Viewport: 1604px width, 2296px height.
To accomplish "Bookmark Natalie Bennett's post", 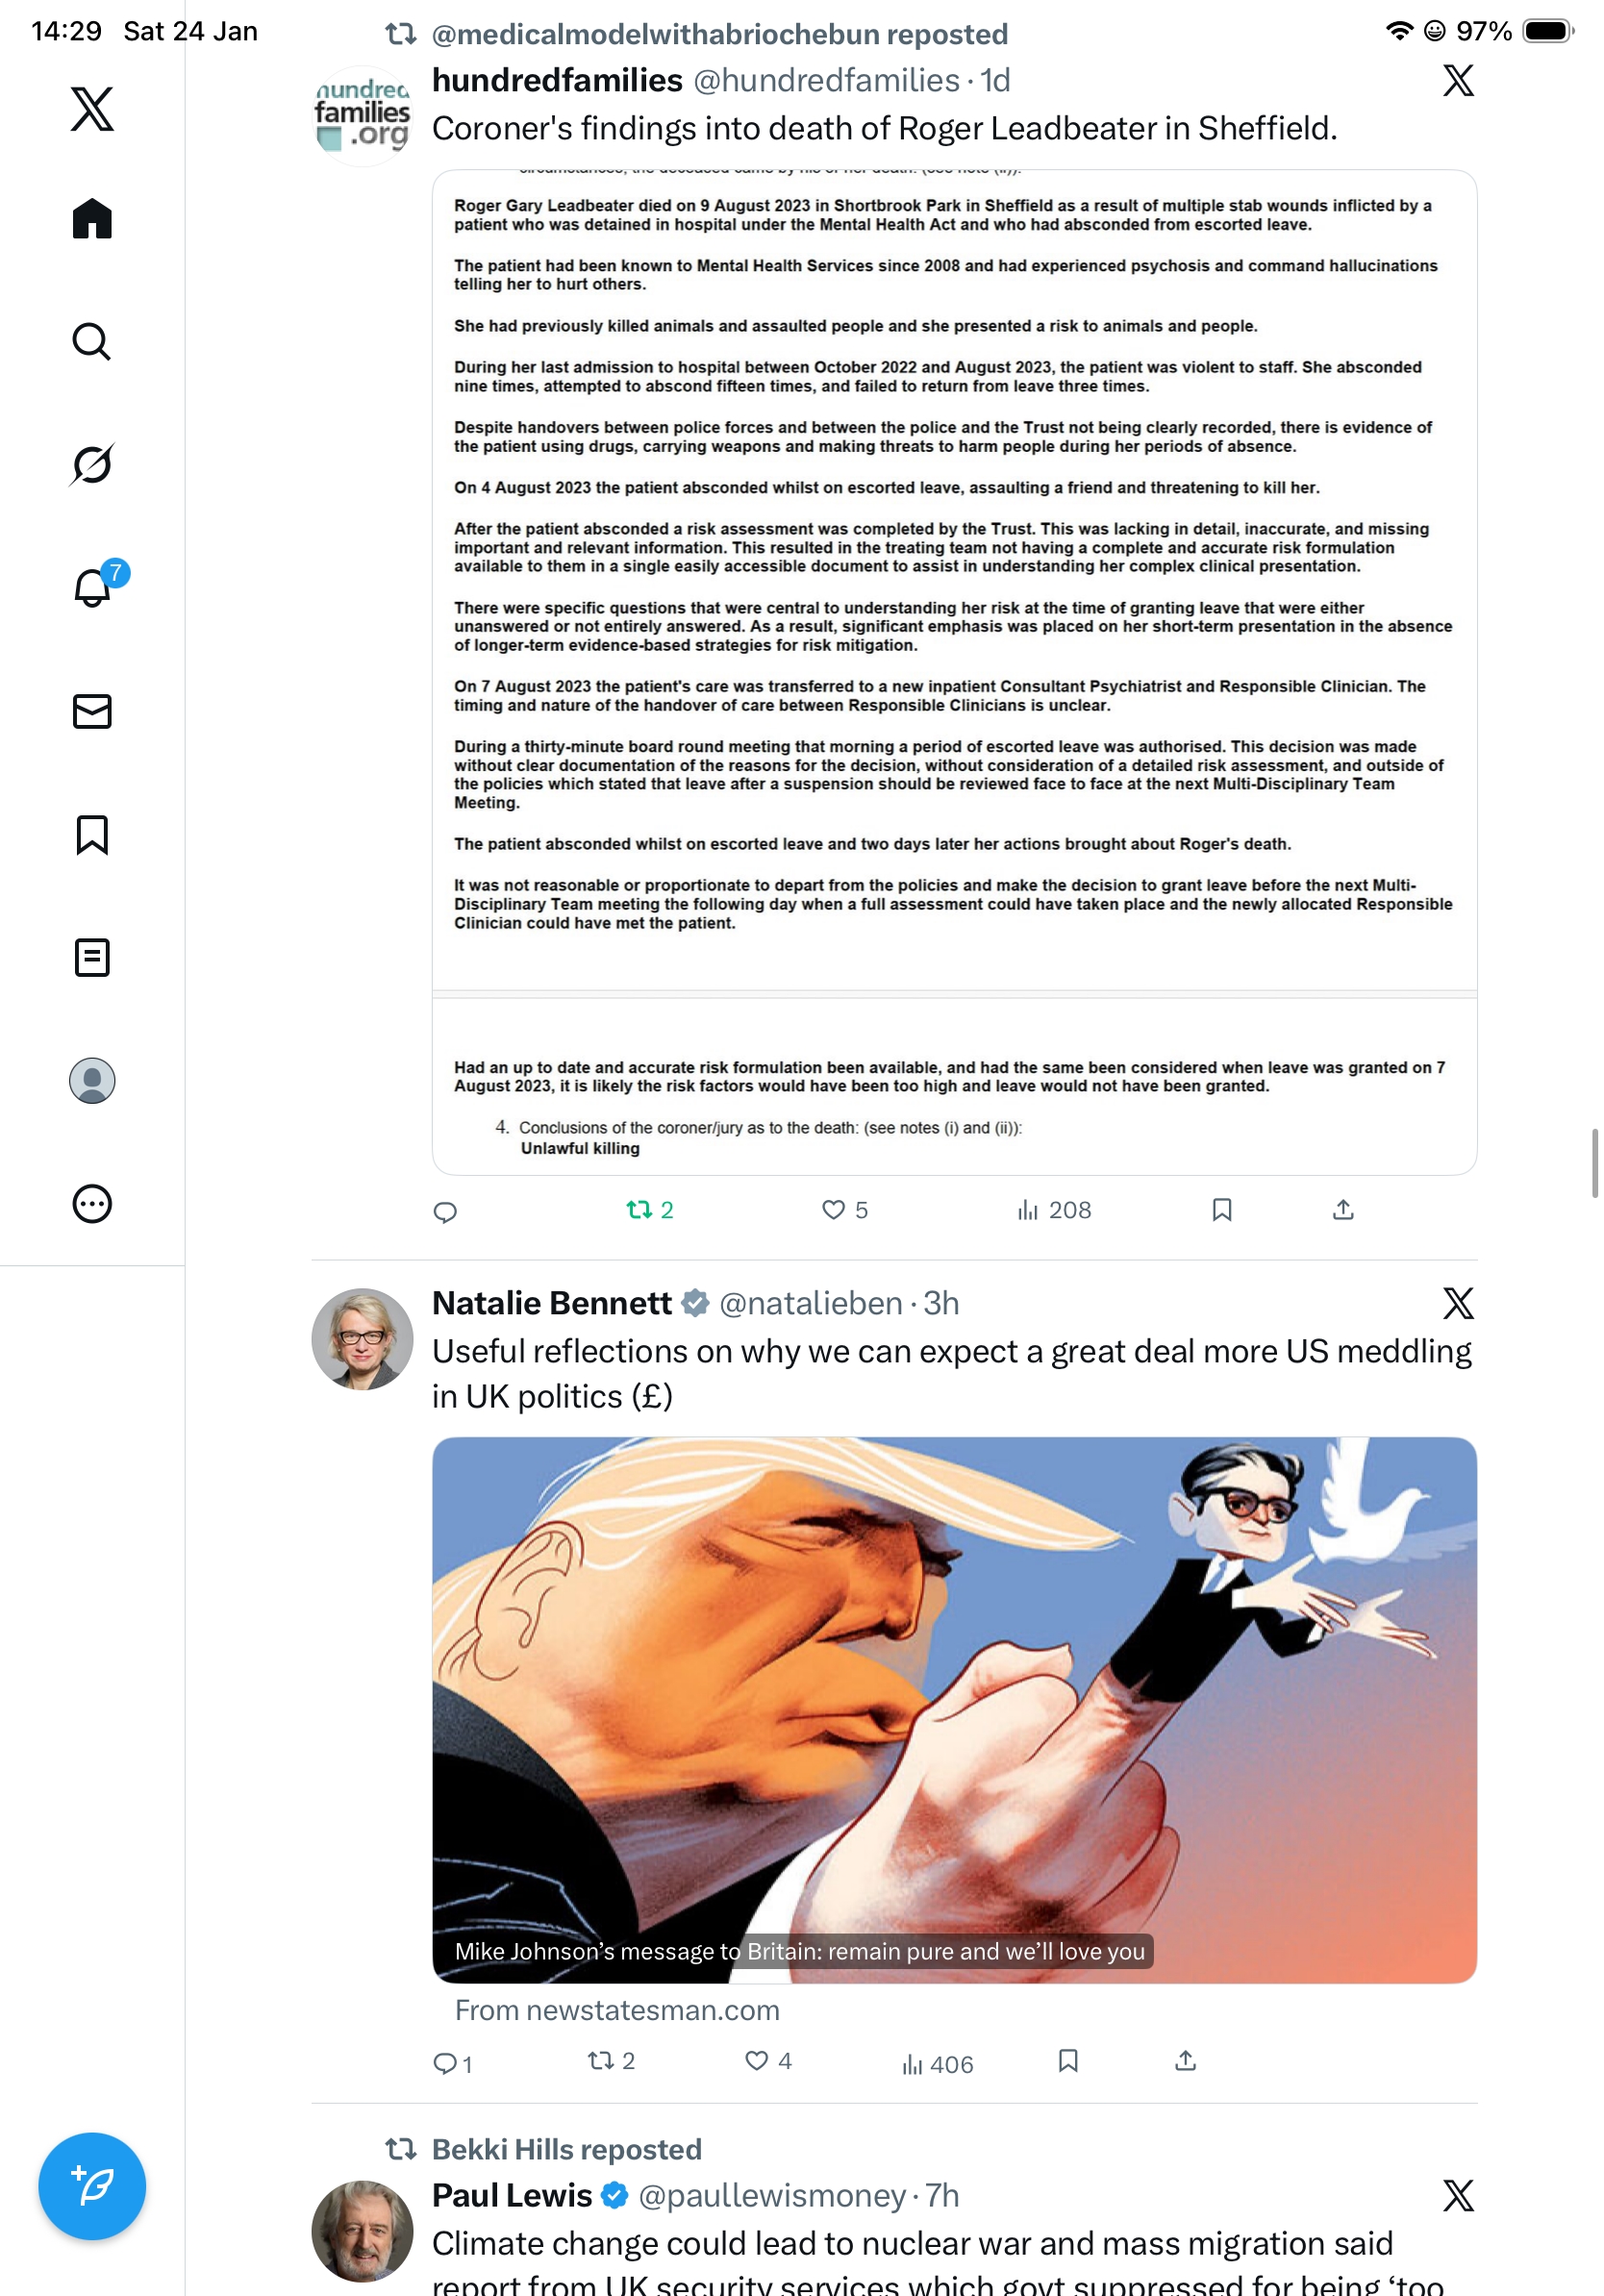I will tap(1068, 2061).
